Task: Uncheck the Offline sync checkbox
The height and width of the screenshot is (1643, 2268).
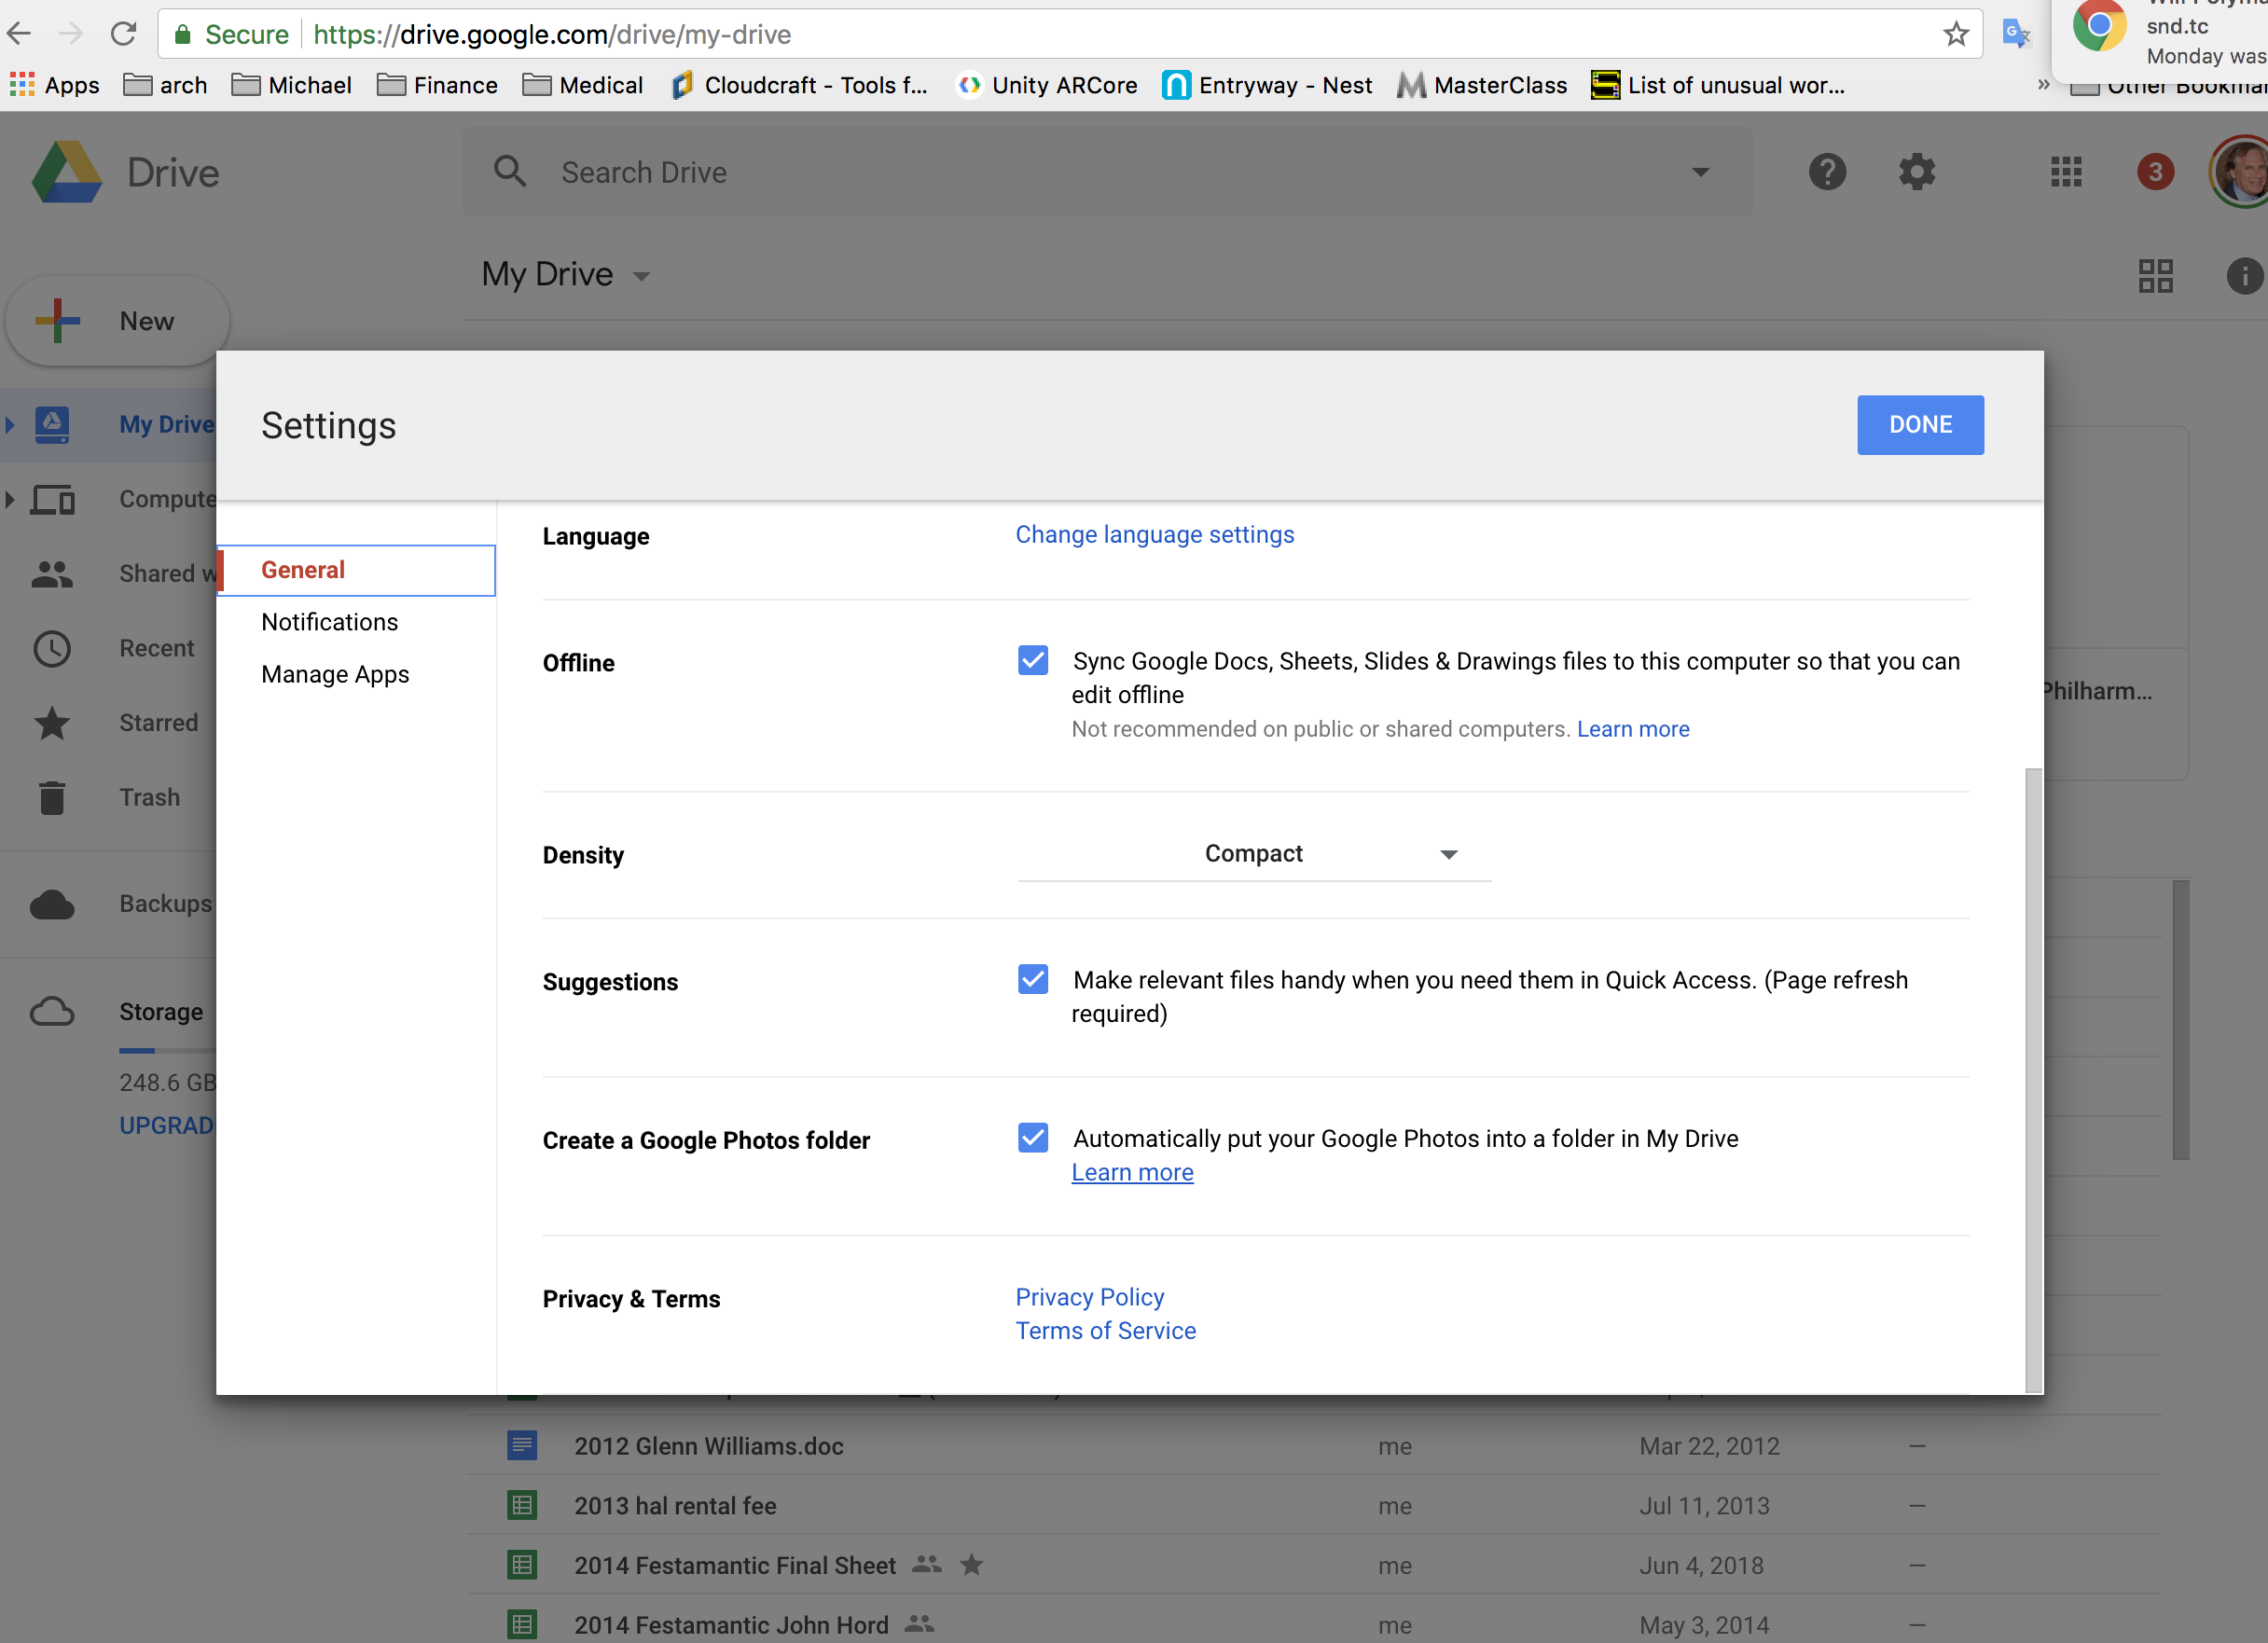Action: click(x=1033, y=660)
